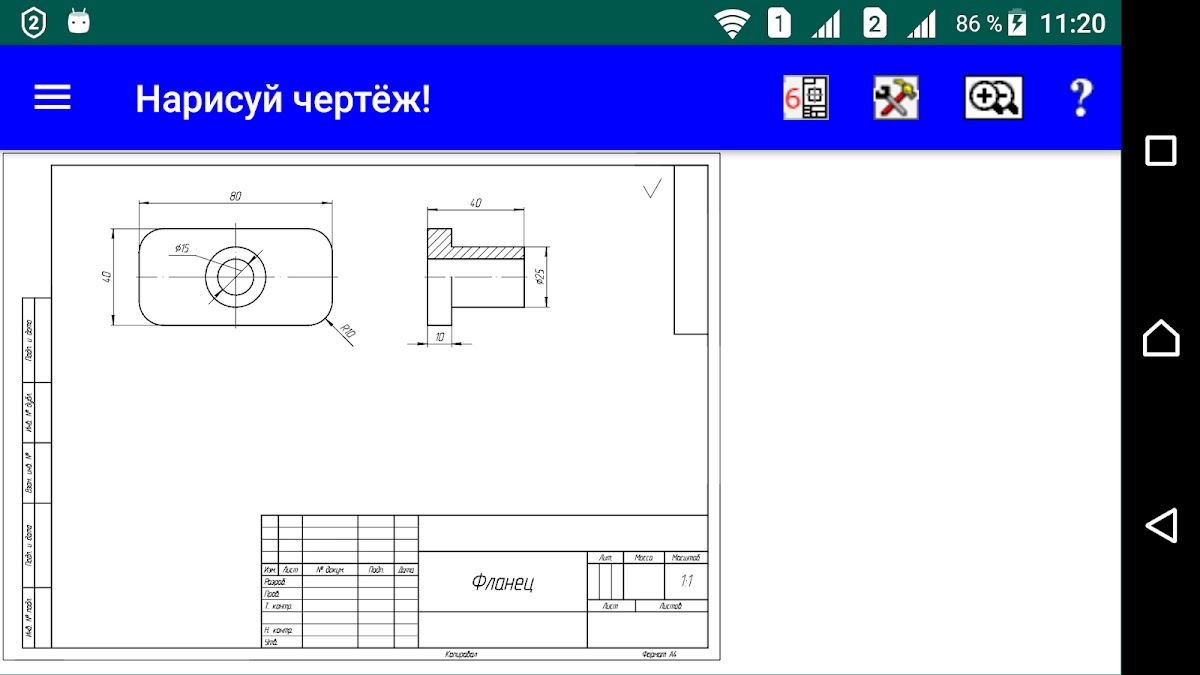Click the surface roughness check mark symbol
This screenshot has height=675, width=1200.
652,188
